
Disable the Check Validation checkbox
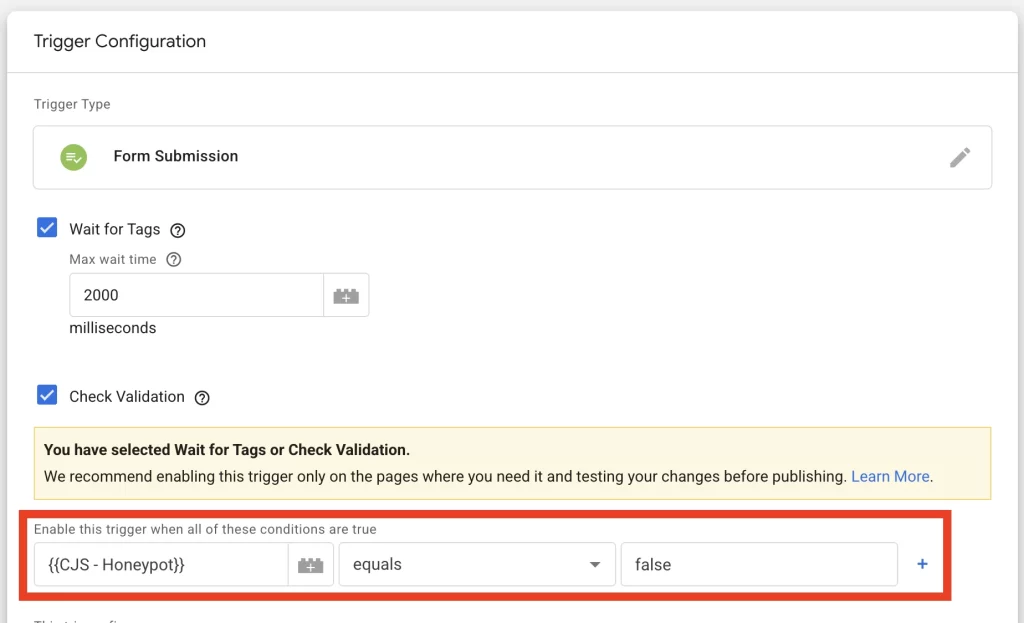point(47,395)
